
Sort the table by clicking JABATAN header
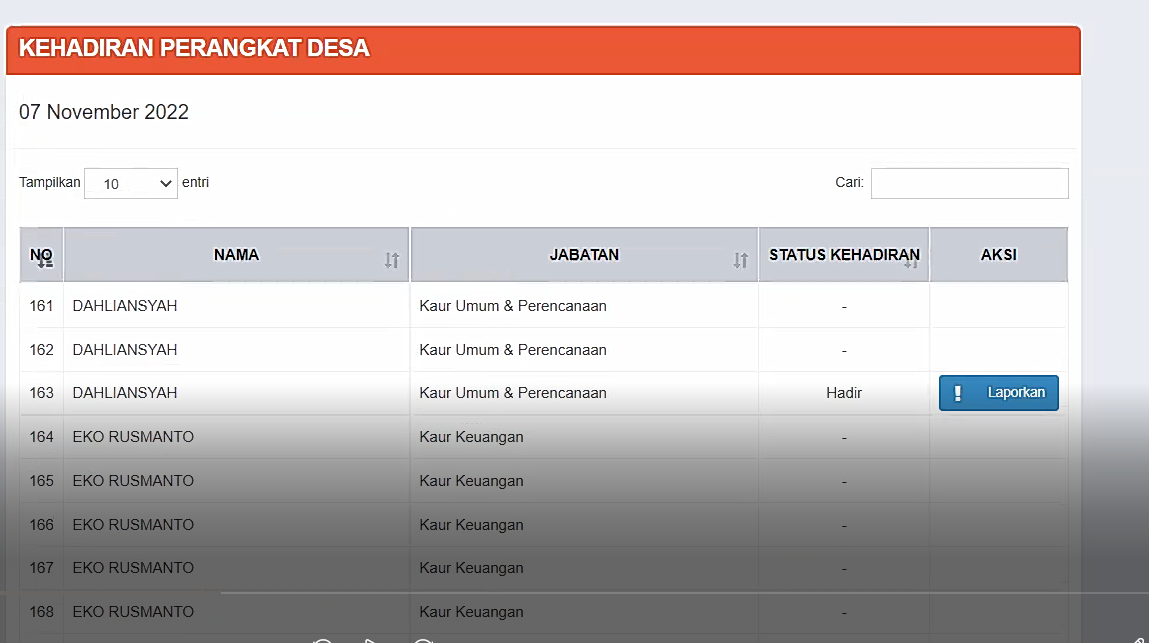coord(585,254)
